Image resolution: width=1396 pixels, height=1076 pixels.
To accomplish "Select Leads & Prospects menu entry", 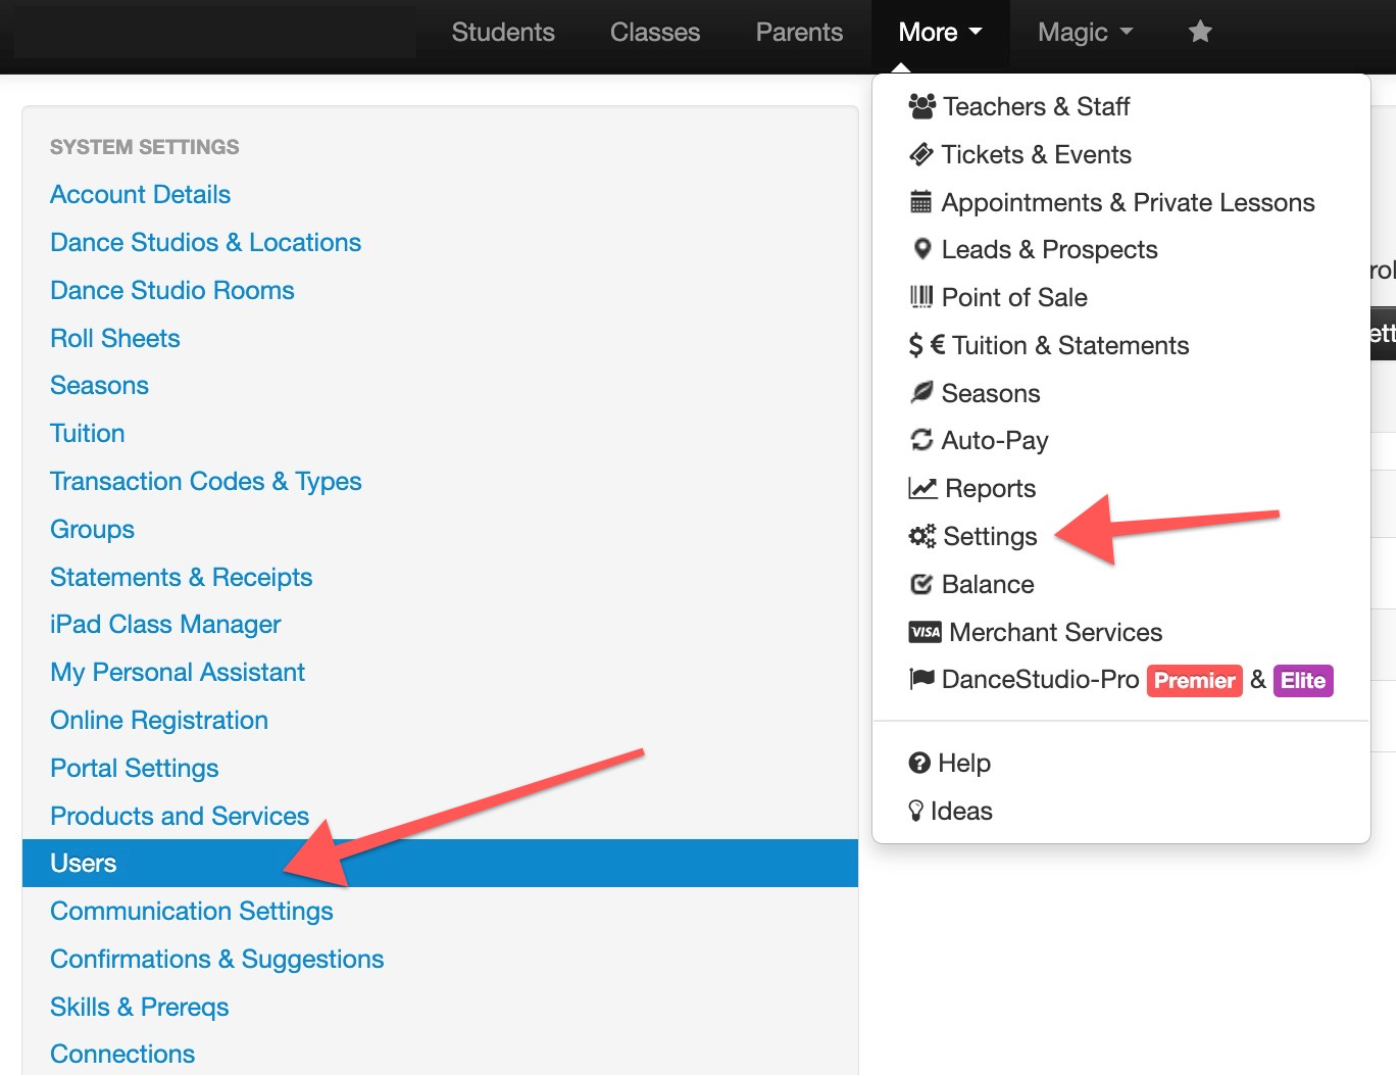I will 1049,249.
